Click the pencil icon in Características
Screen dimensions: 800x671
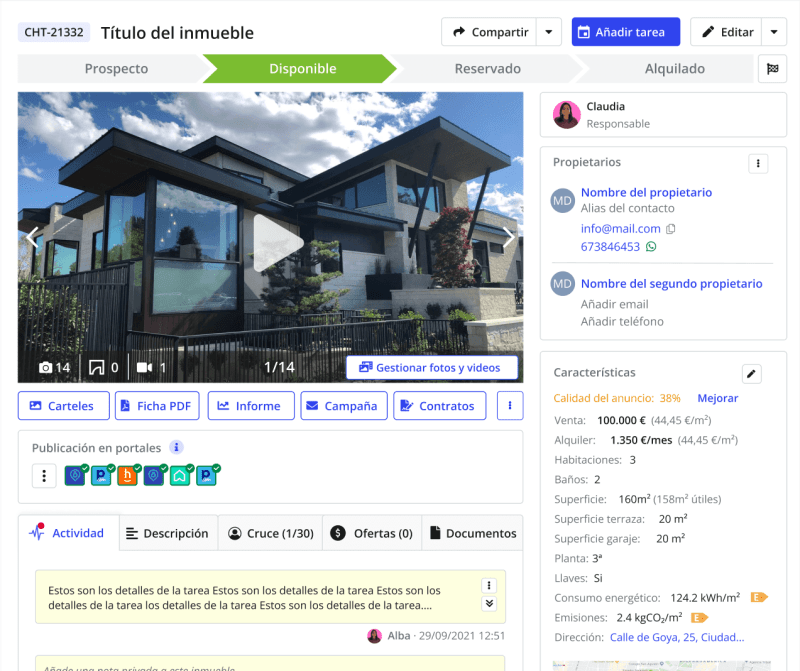coord(752,373)
